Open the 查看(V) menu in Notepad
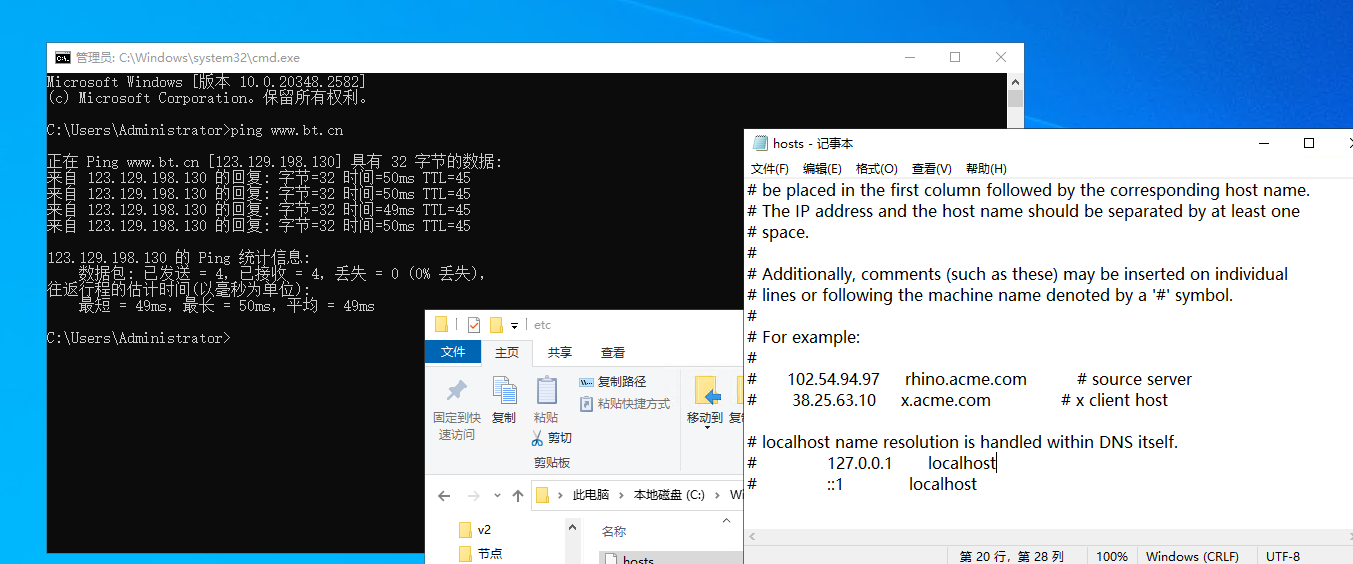 point(931,169)
